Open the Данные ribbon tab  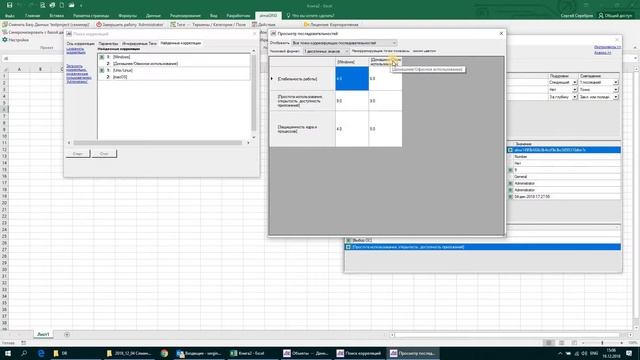(153, 16)
